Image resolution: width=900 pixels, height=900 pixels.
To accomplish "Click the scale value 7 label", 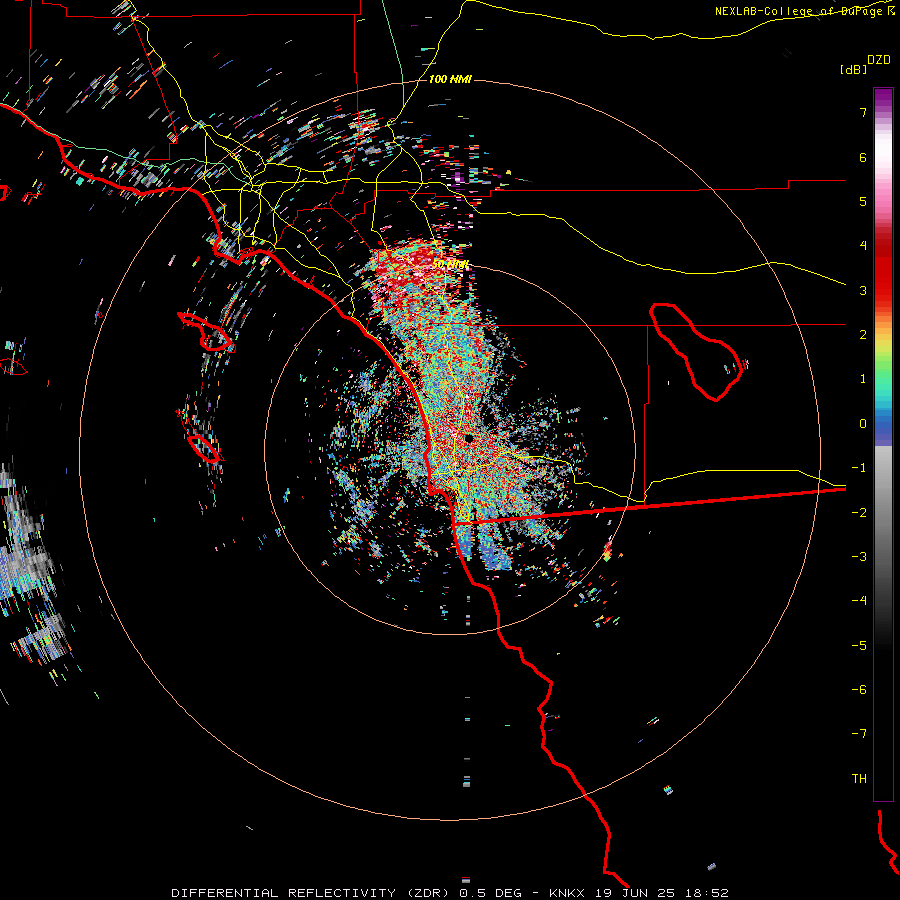I will click(863, 112).
